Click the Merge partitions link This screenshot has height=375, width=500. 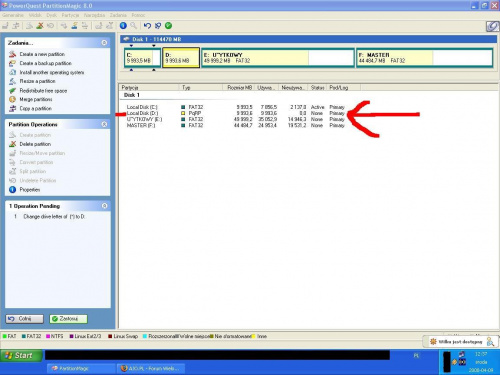36,99
